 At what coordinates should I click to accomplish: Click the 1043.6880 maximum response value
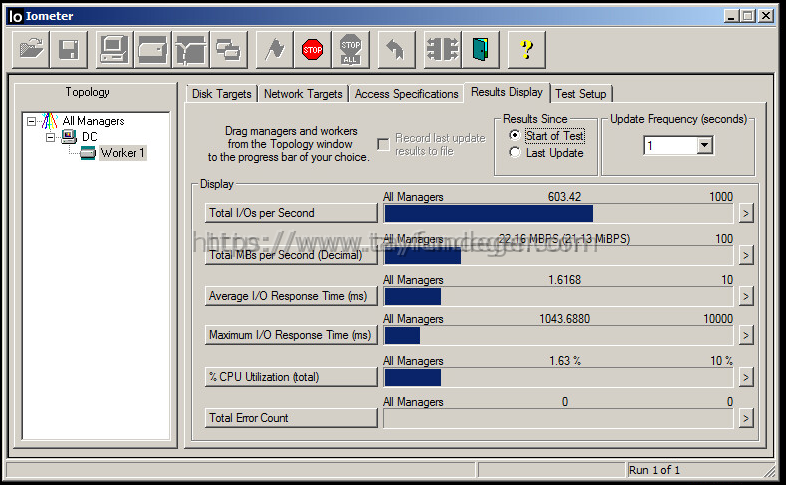click(x=564, y=319)
